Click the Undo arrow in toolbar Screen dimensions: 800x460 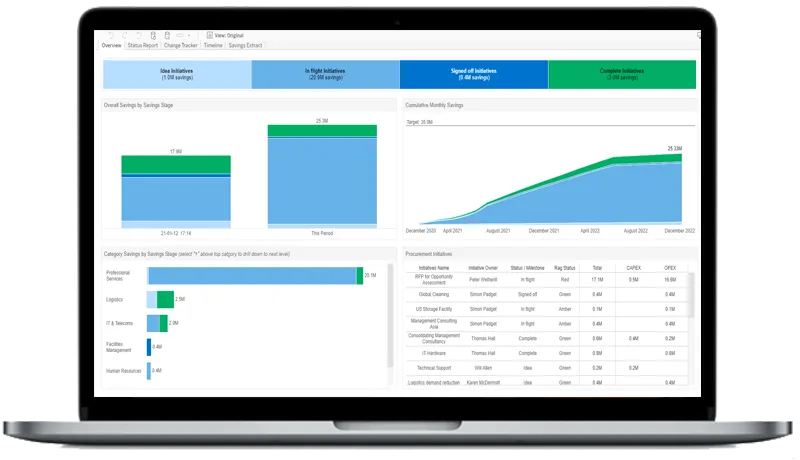pos(111,35)
